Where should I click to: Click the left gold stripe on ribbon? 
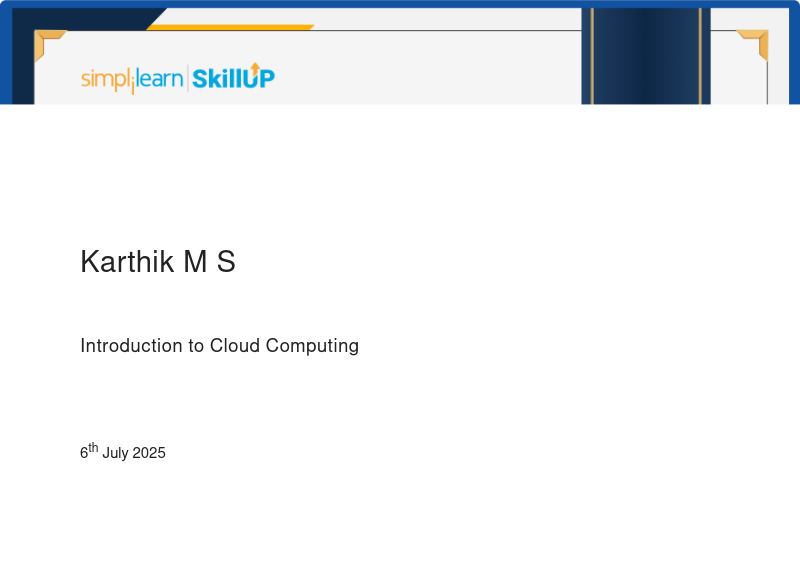(592, 55)
